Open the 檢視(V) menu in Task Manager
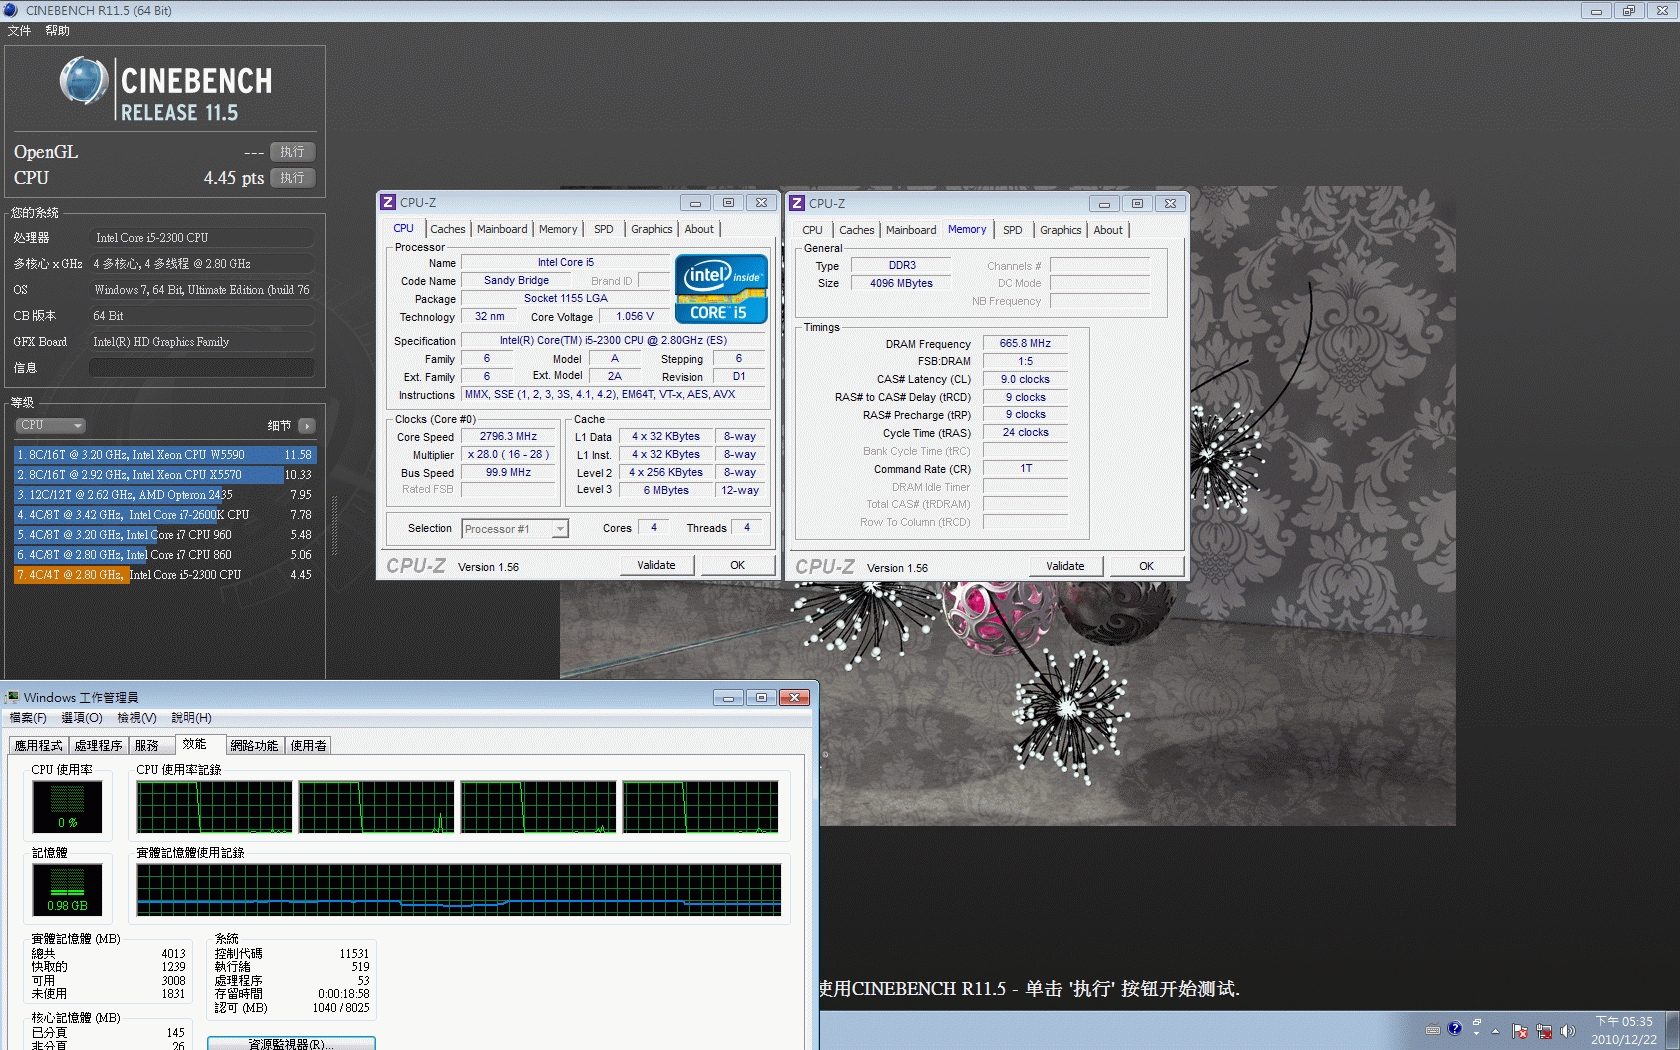The image size is (1680, 1050). (137, 718)
